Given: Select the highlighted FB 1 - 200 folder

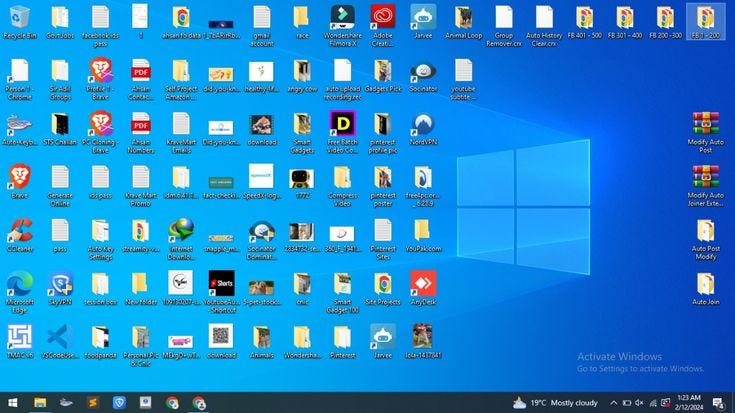Looking at the screenshot, I should pos(705,22).
